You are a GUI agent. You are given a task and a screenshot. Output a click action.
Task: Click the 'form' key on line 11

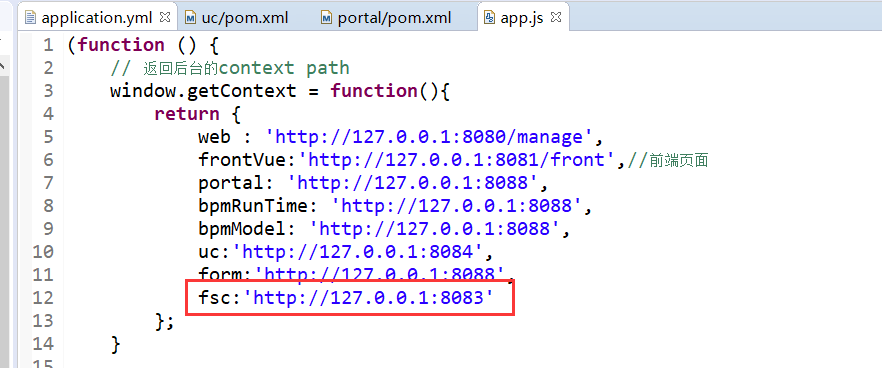(220, 275)
